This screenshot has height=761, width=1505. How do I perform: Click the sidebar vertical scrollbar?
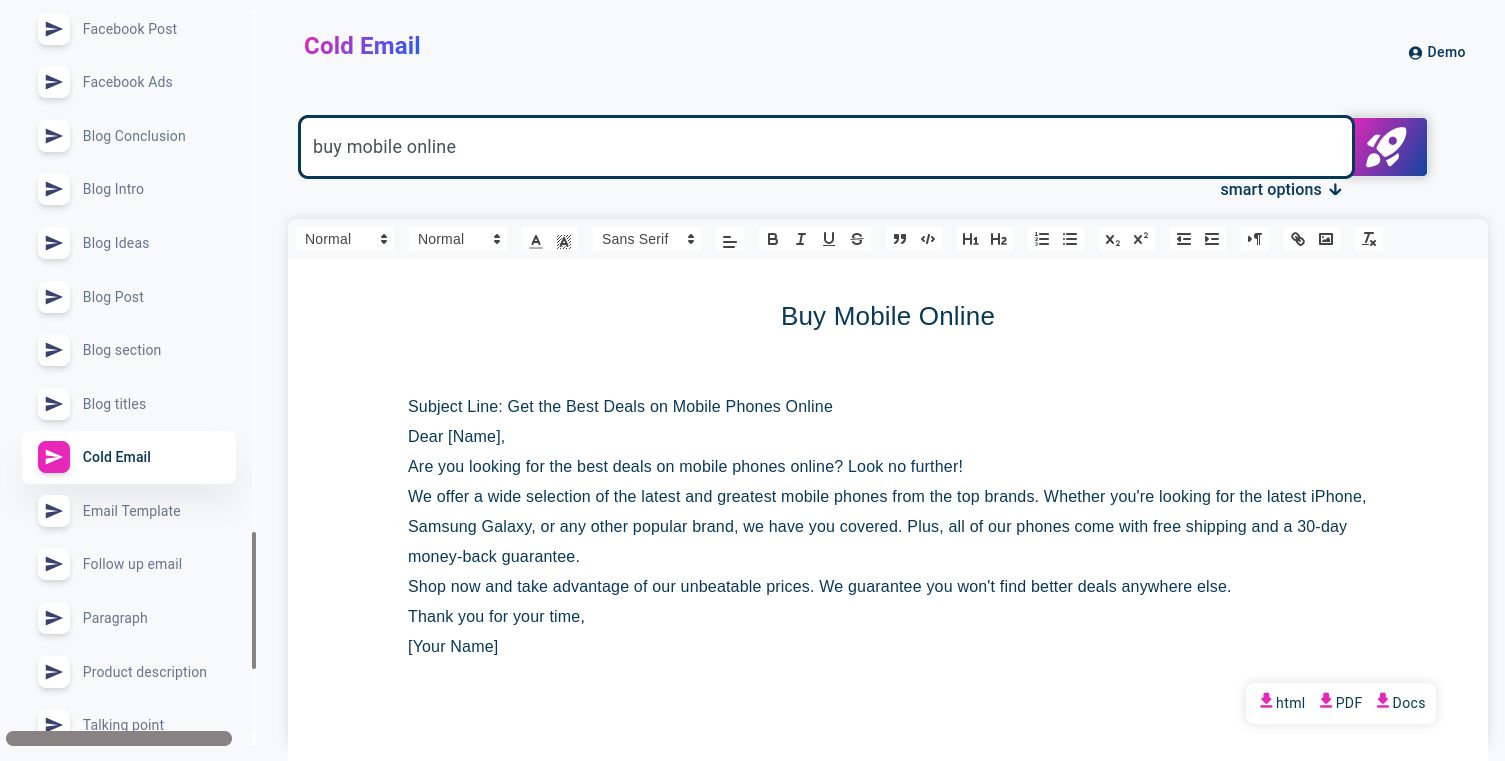pyautogui.click(x=254, y=600)
